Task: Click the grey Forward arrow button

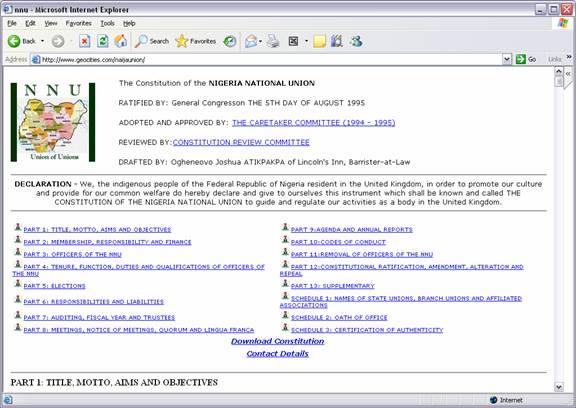Action: 58,41
